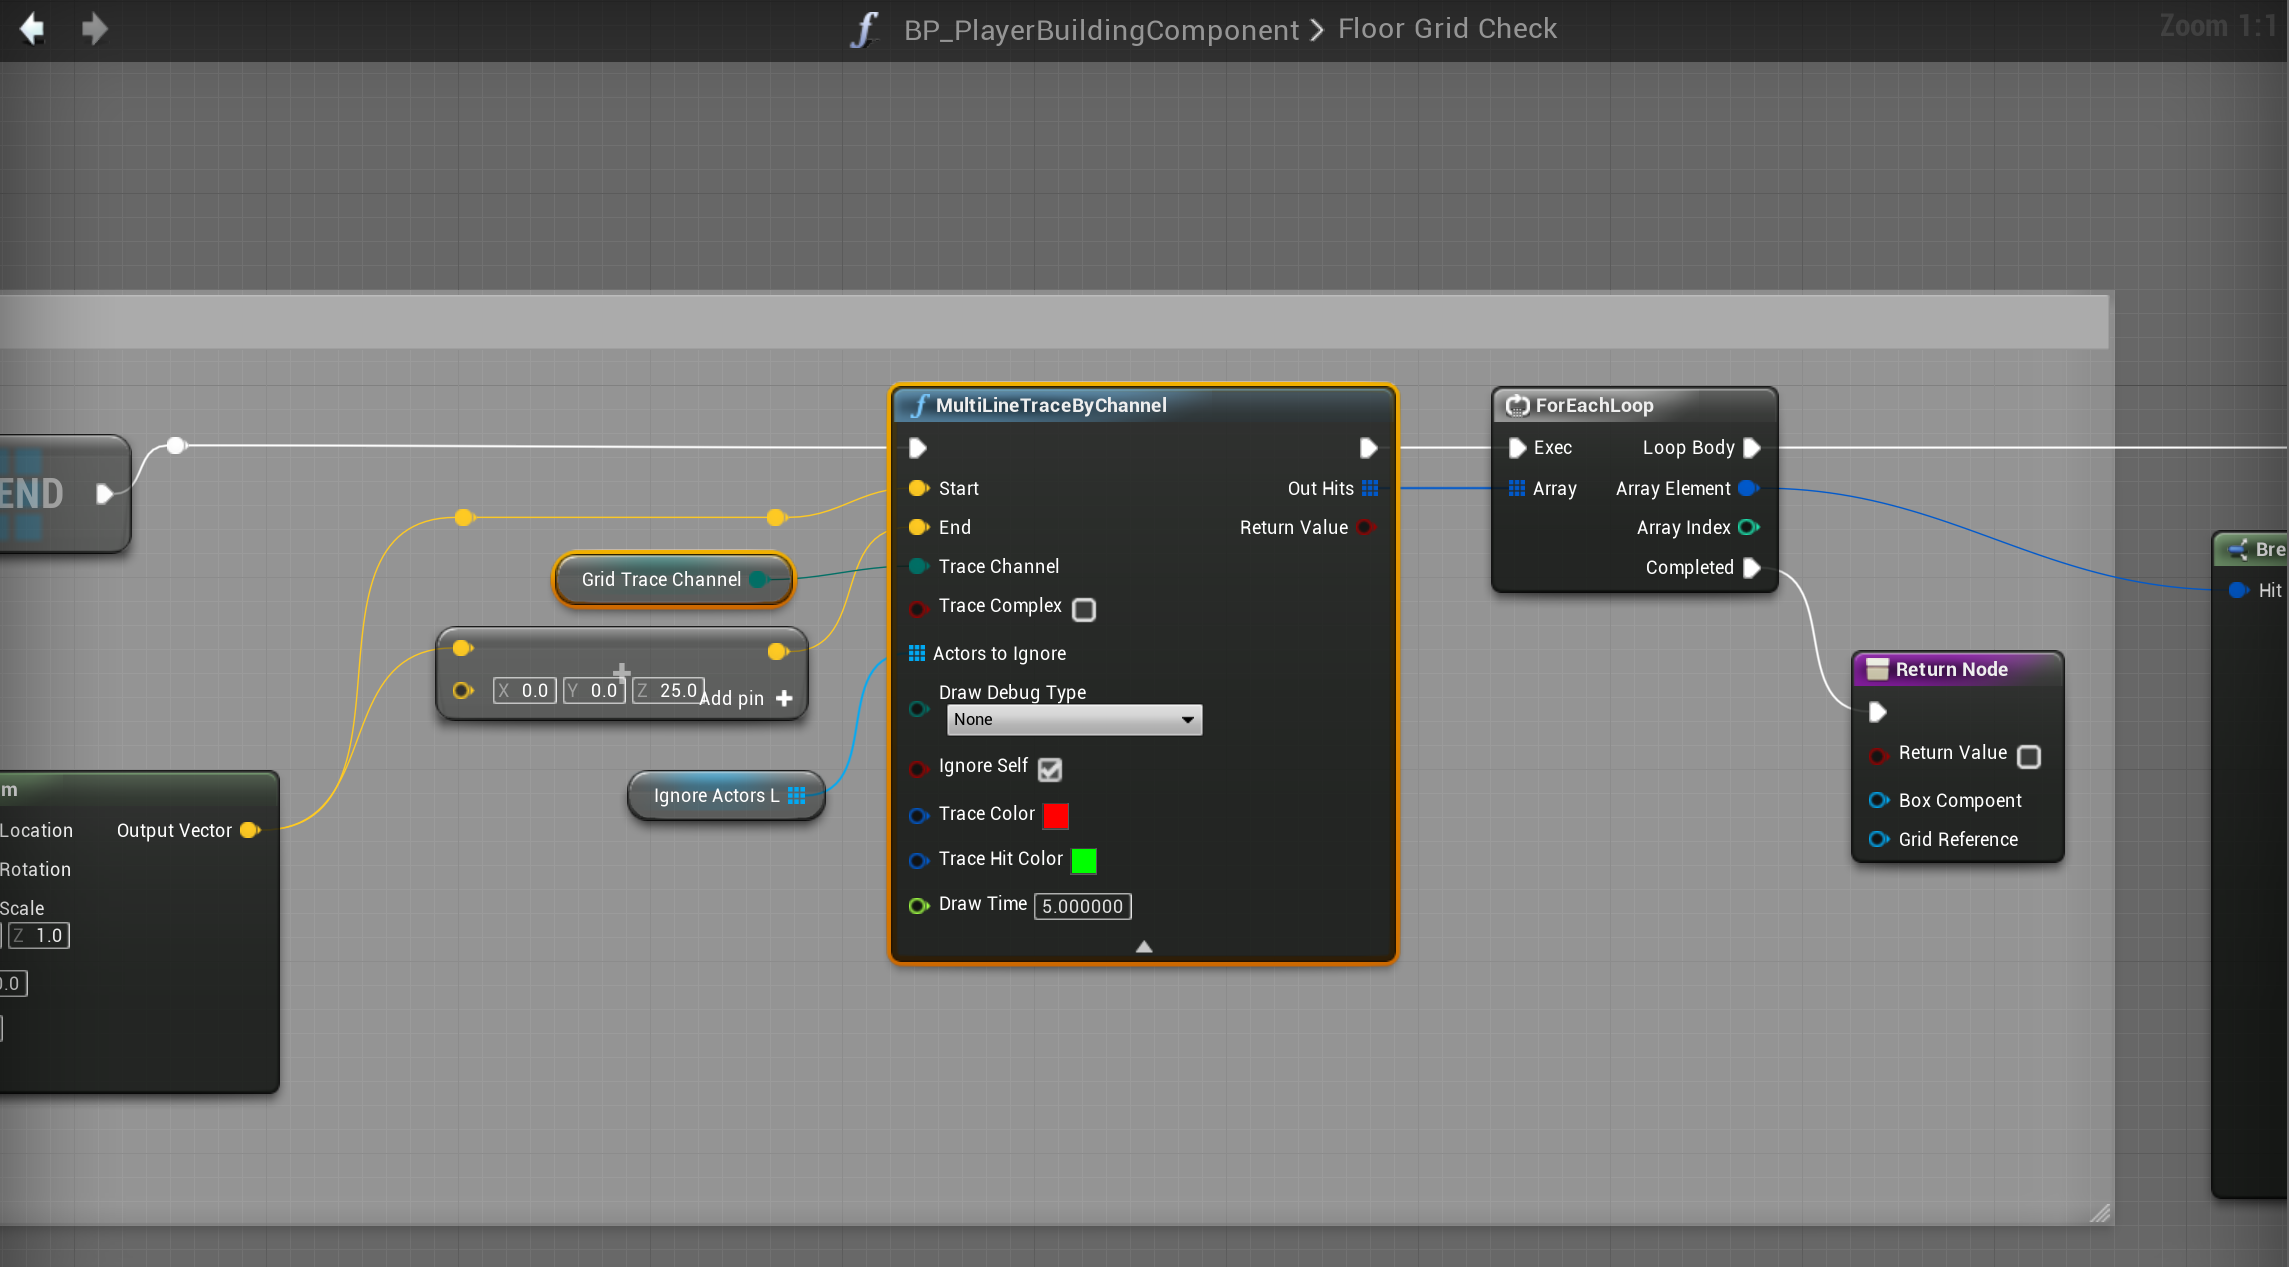This screenshot has height=1267, width=2289.
Task: Click the Completed exec output pin
Action: tap(1751, 568)
